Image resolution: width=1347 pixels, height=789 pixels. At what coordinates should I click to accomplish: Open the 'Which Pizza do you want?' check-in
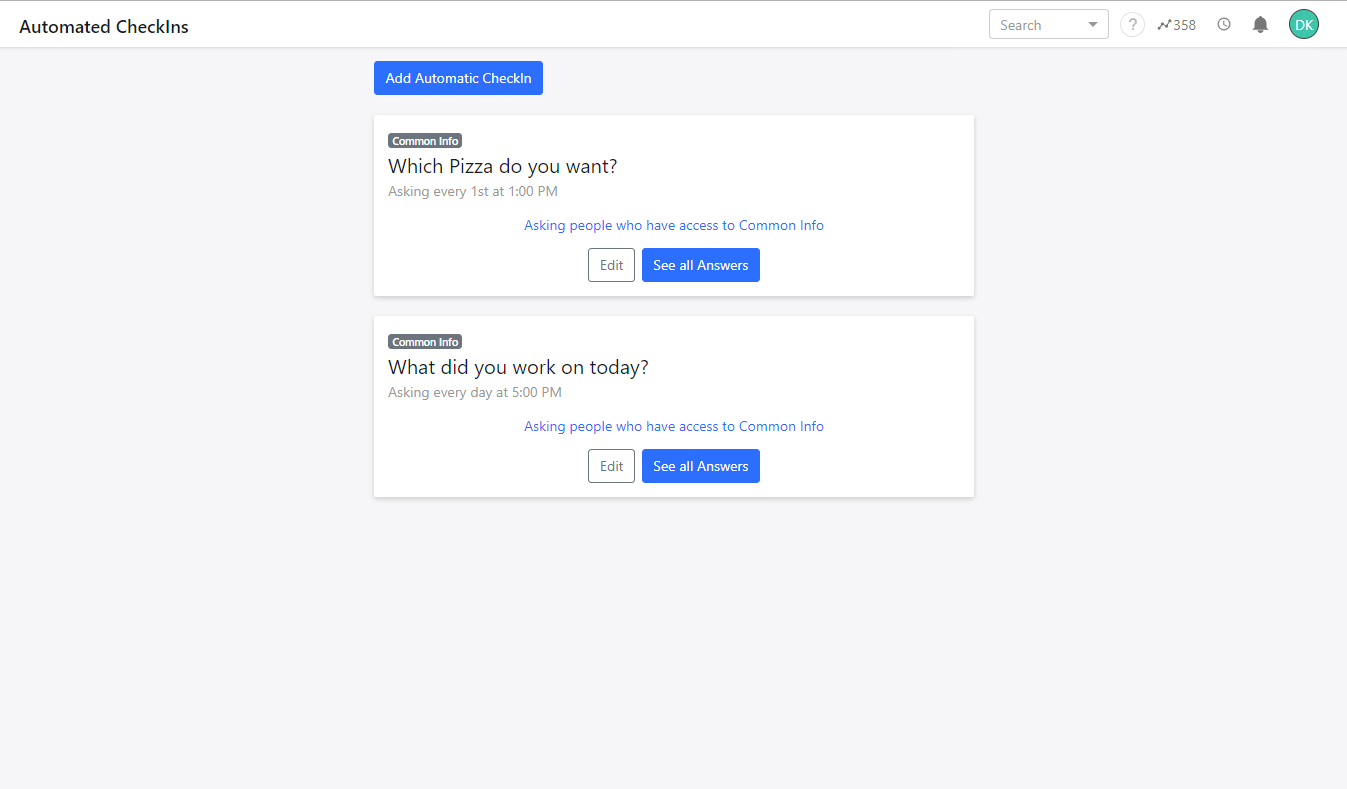[x=503, y=166]
